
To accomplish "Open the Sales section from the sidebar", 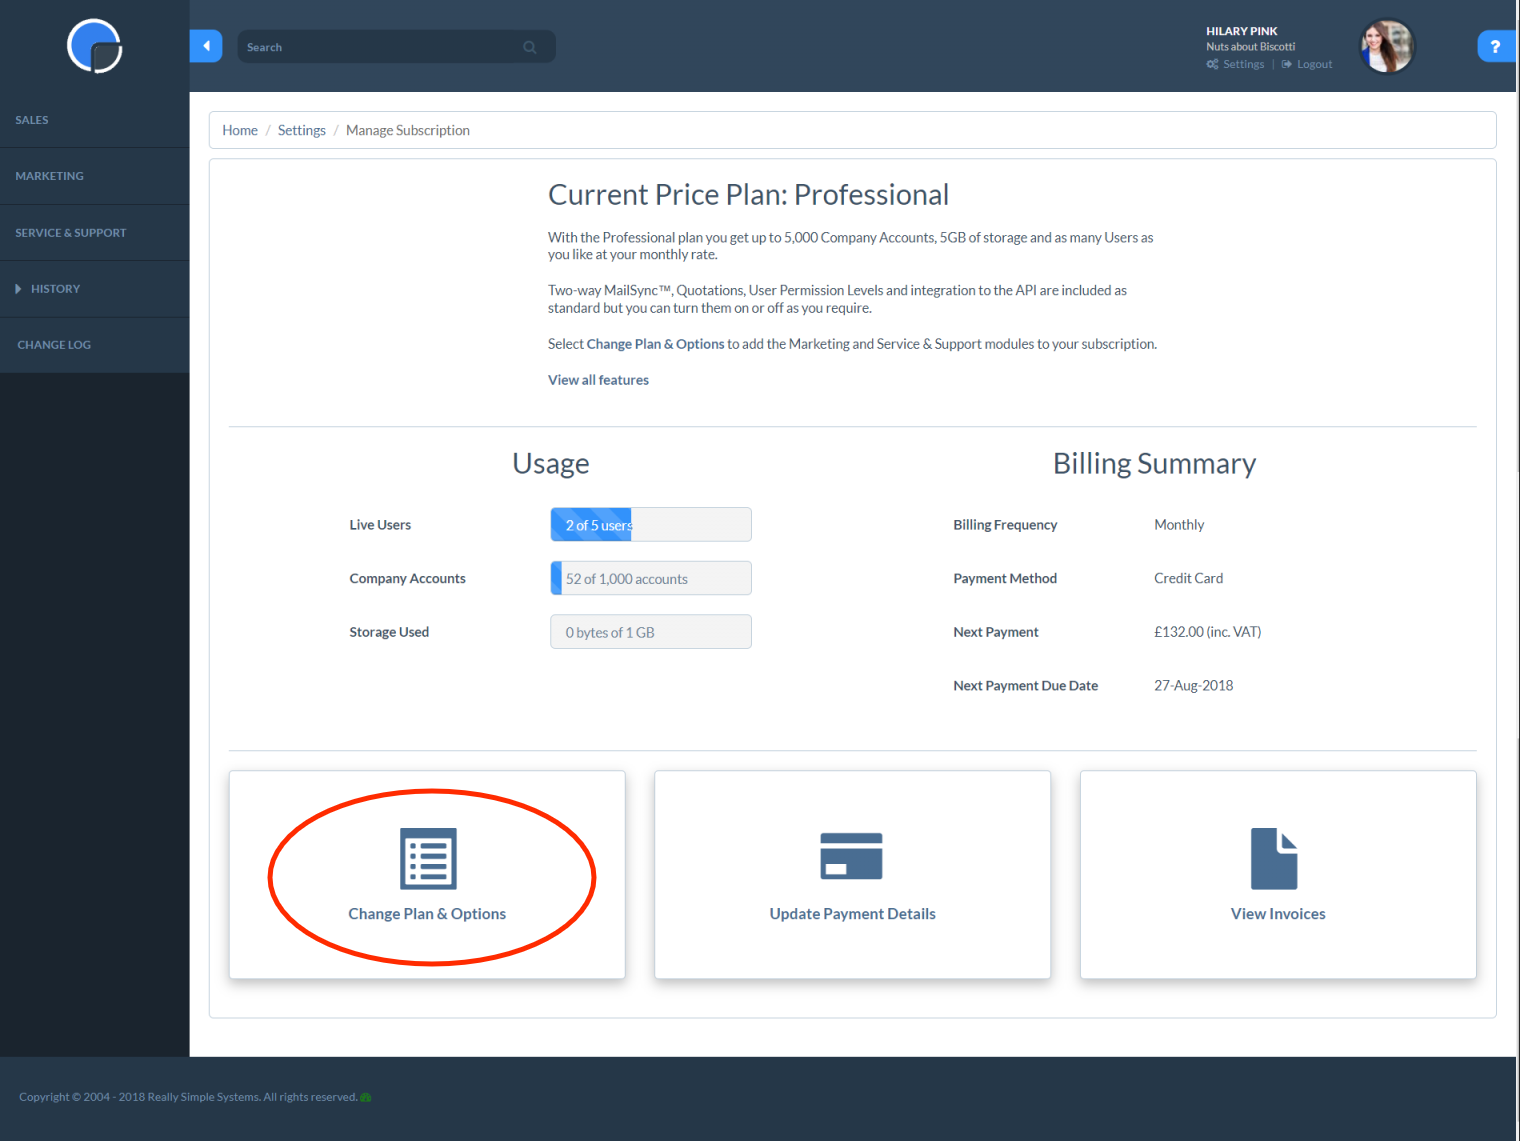I will click(x=32, y=119).
